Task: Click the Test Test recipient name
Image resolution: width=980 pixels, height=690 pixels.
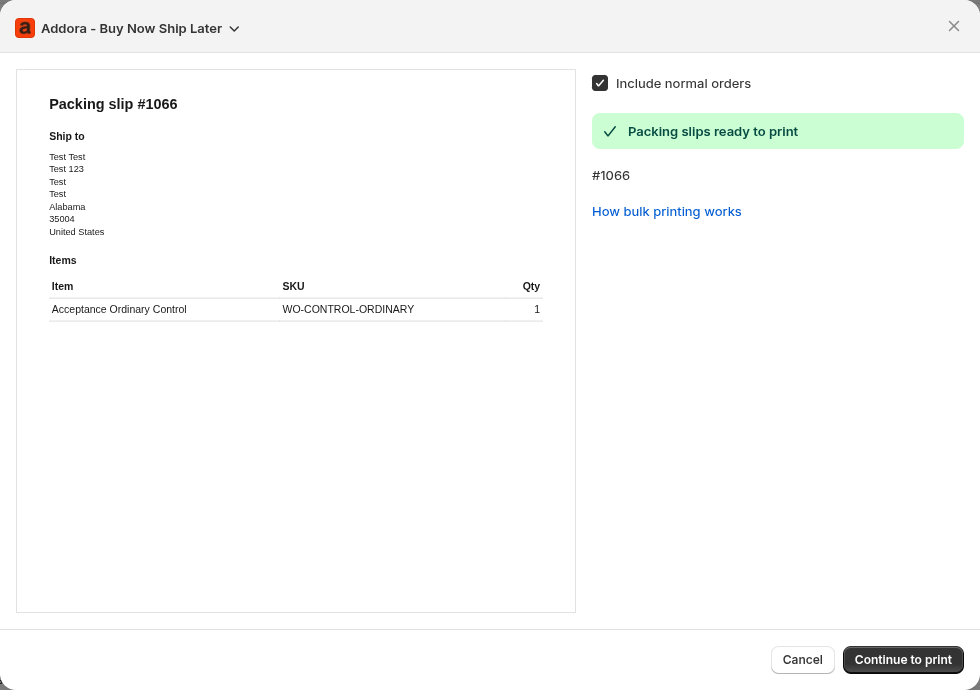Action: pyautogui.click(x=68, y=156)
